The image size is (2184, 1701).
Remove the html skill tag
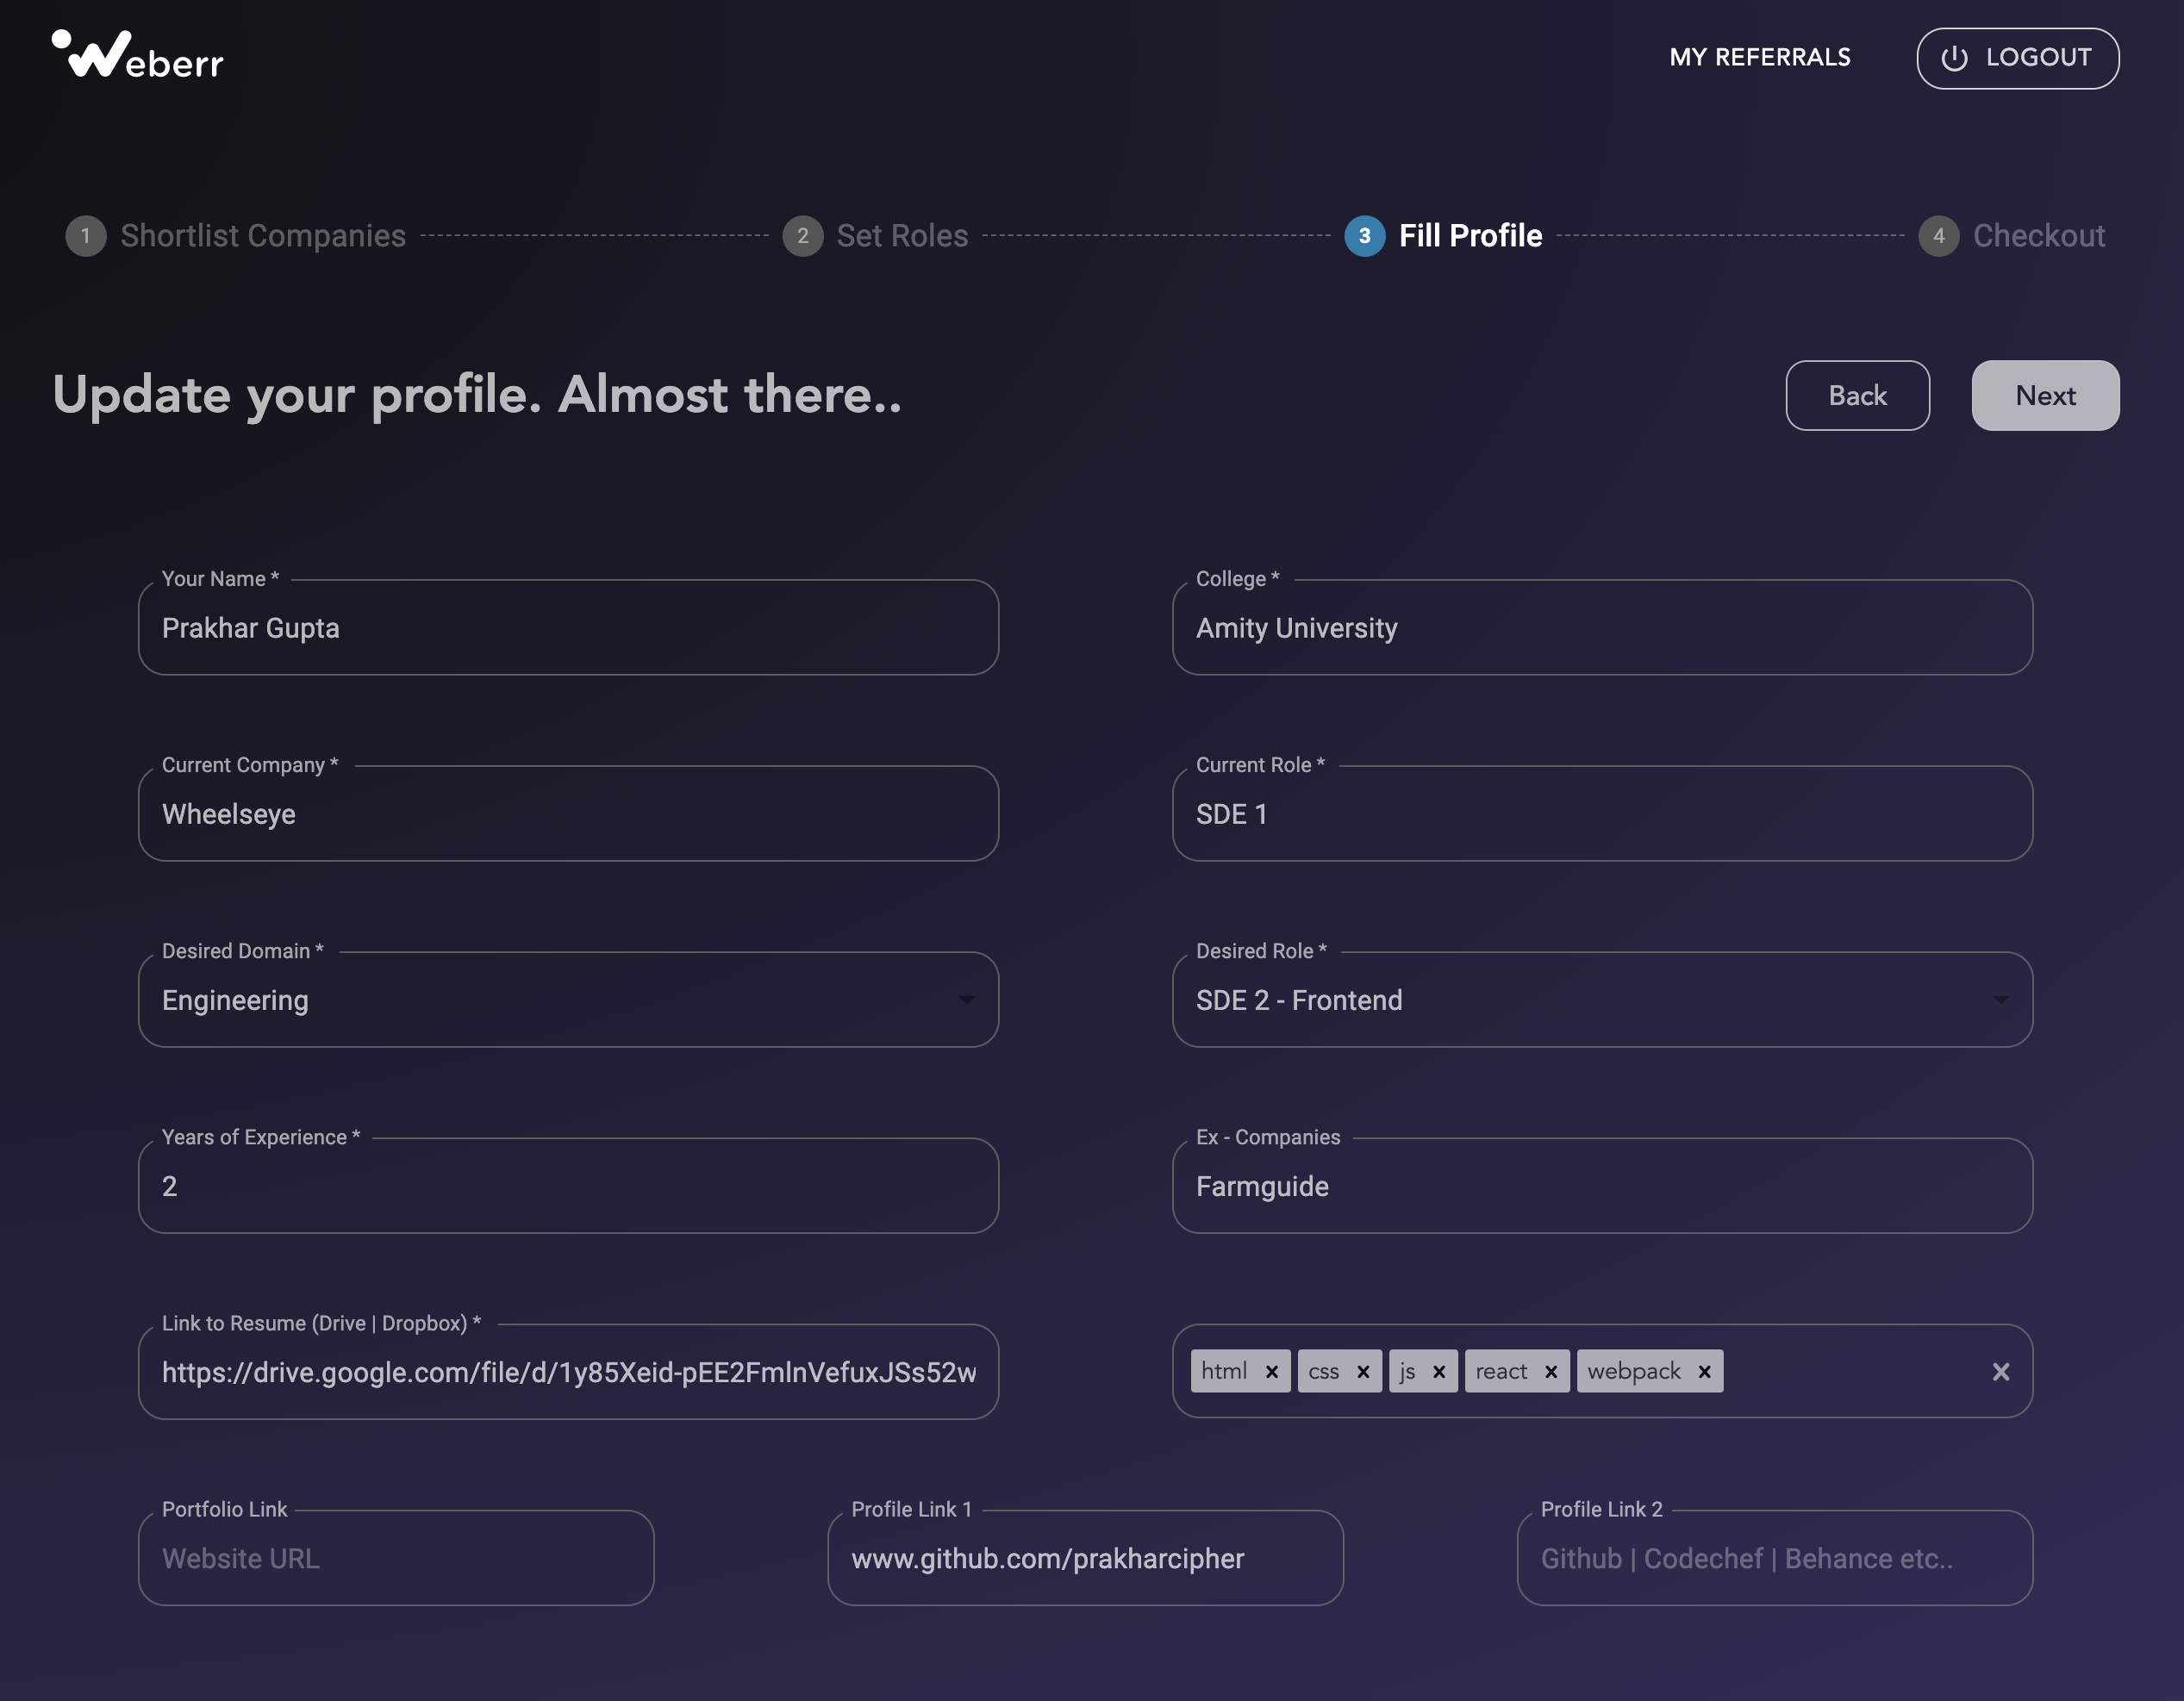coord(1271,1372)
